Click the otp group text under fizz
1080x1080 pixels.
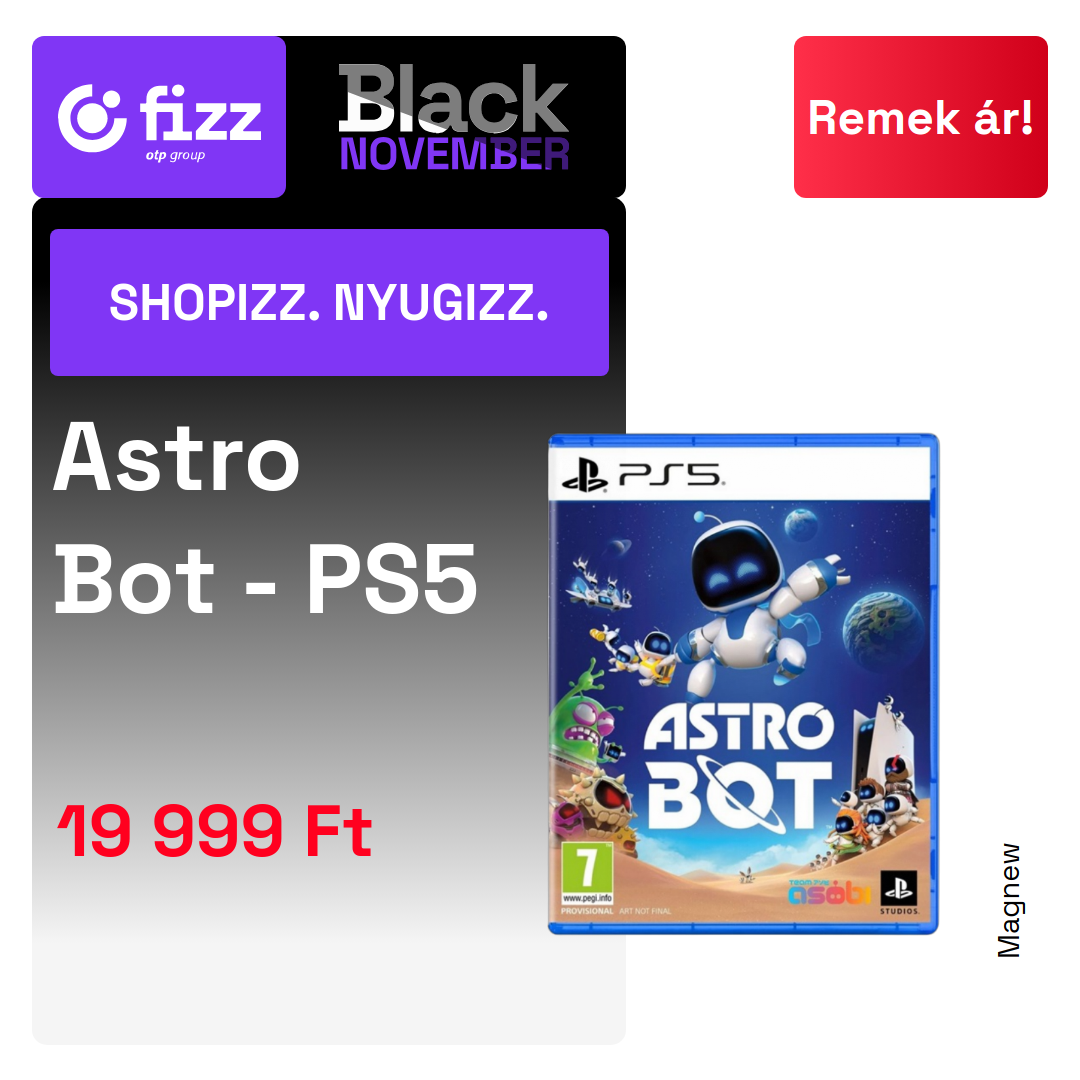point(175,155)
